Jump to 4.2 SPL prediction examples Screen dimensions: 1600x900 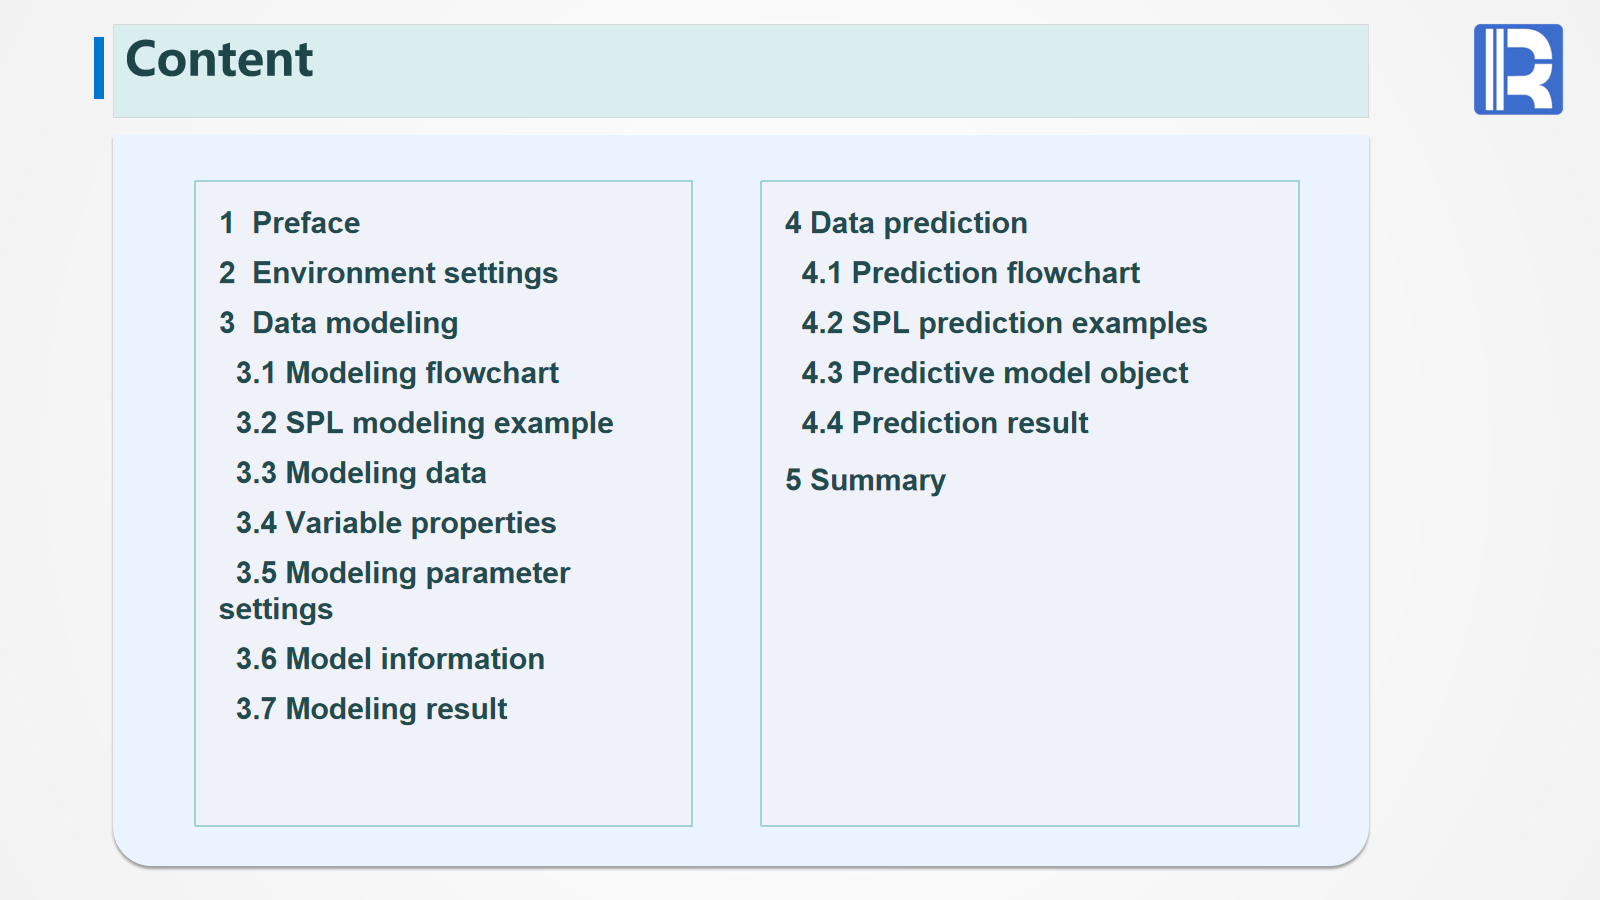1004,323
